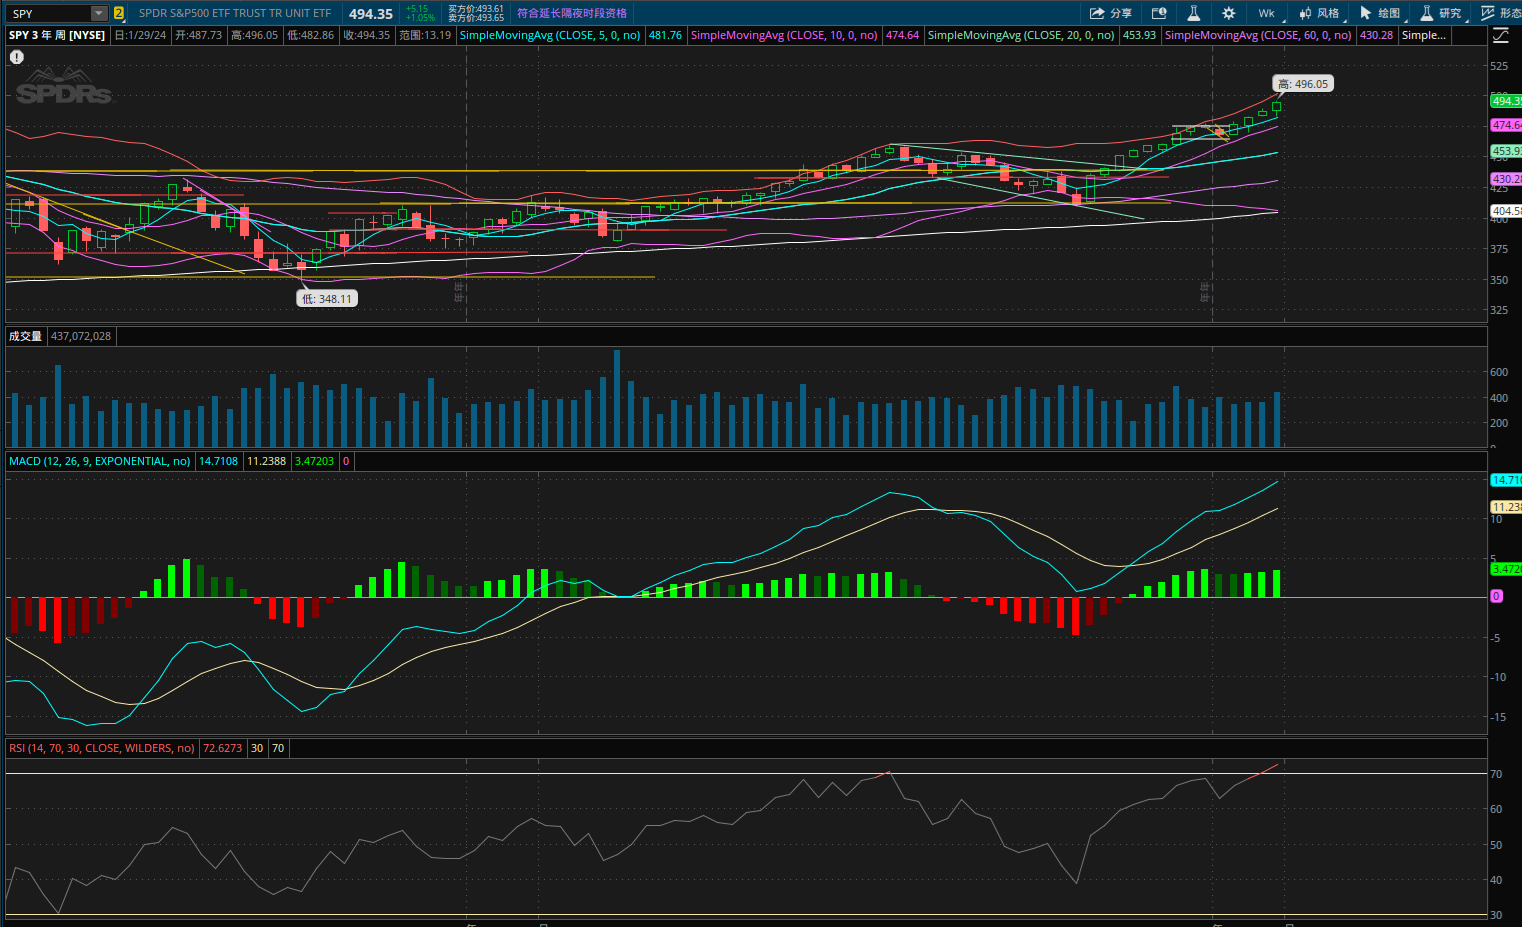Click the MACD signal value 11.2388
Screen dimensions: 1522x927
(267, 461)
